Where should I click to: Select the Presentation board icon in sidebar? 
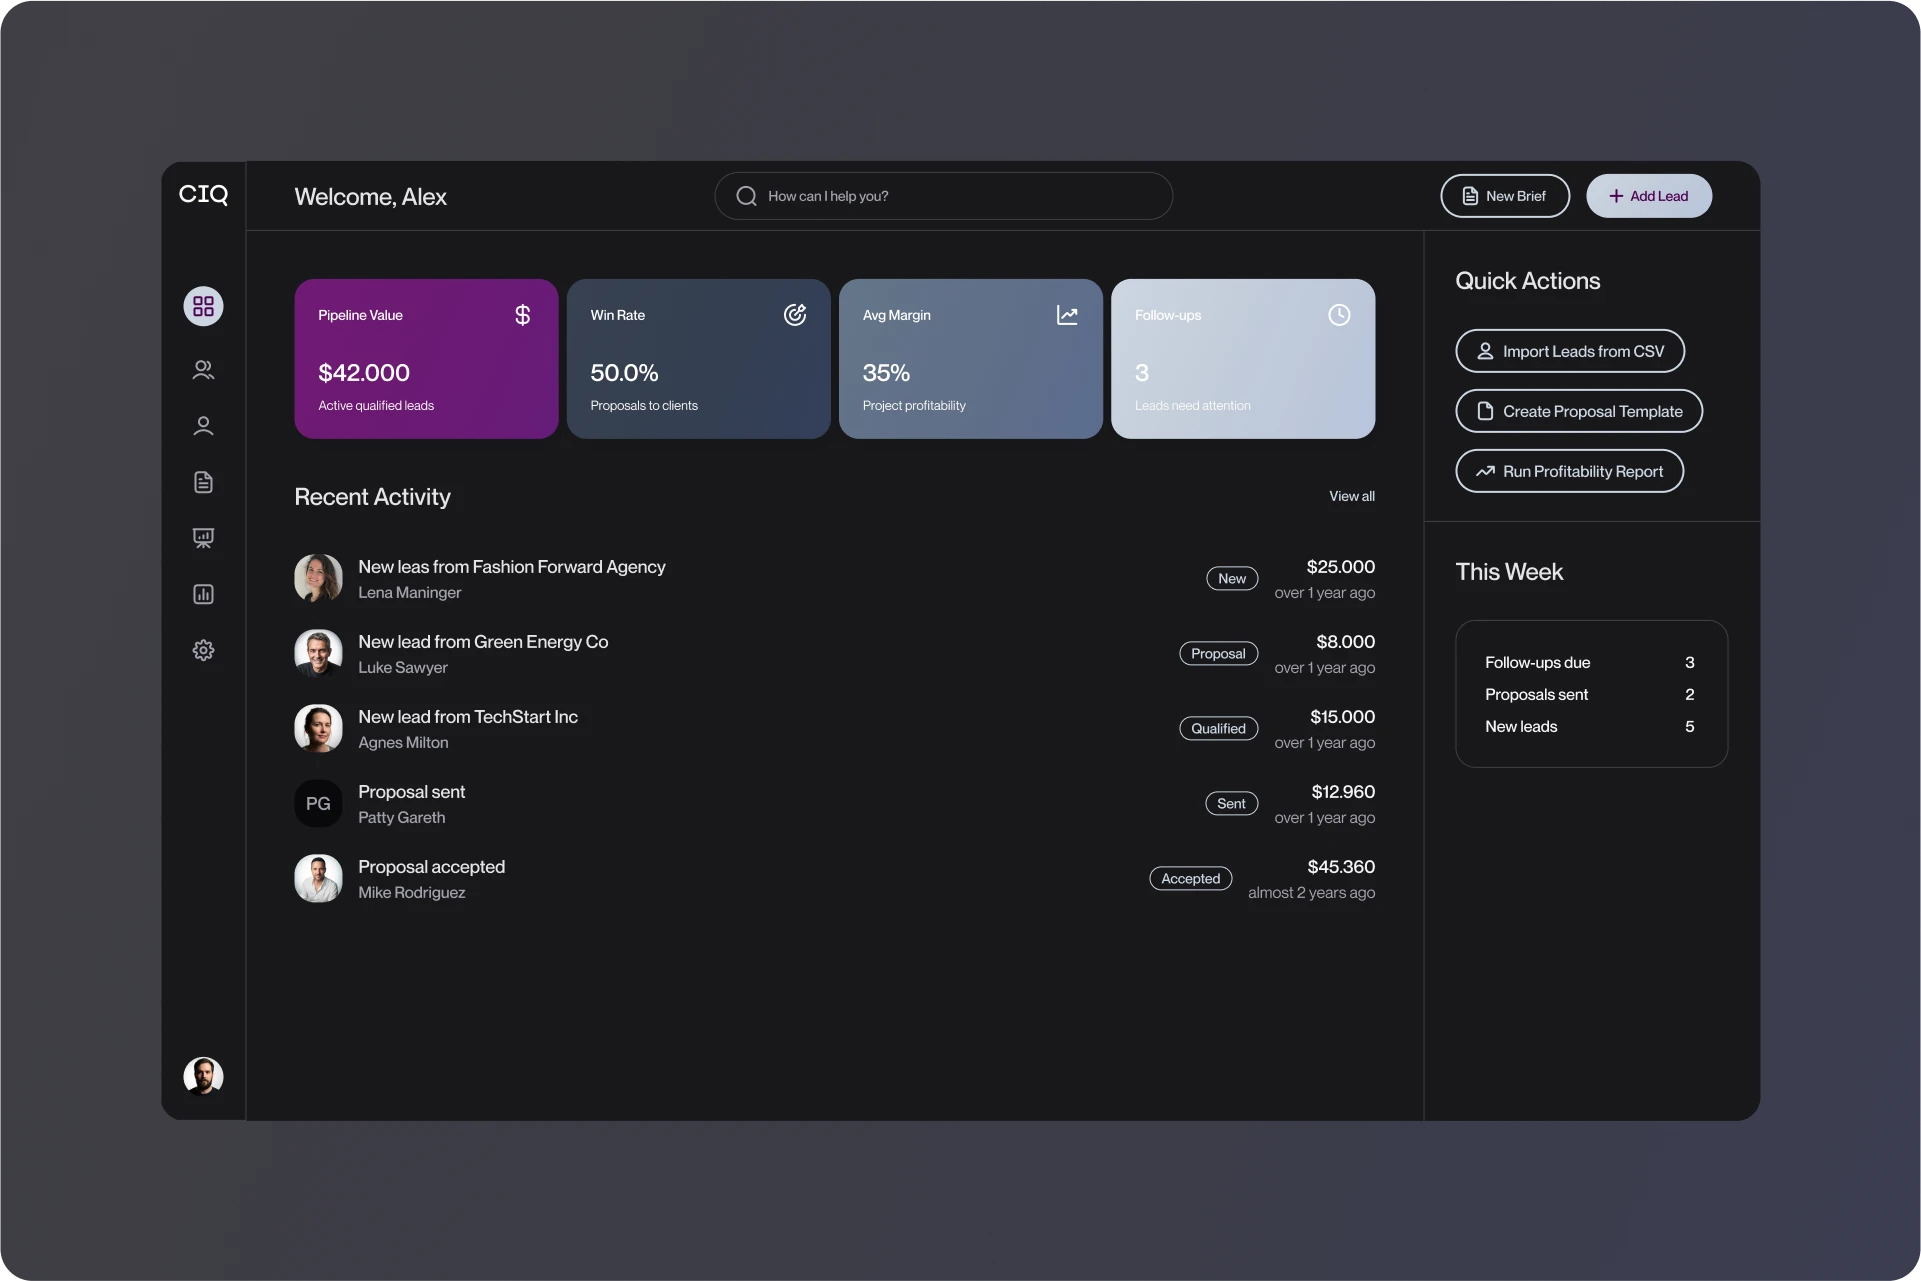tap(203, 538)
